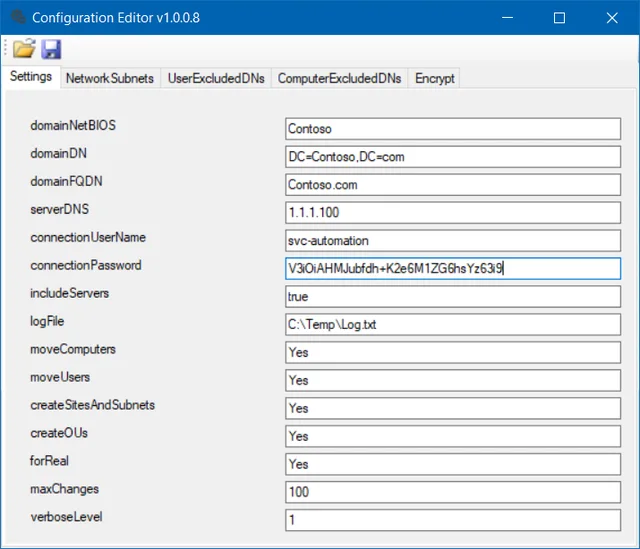
Task: Click the verboseLevel label
Action: [x=67, y=517]
